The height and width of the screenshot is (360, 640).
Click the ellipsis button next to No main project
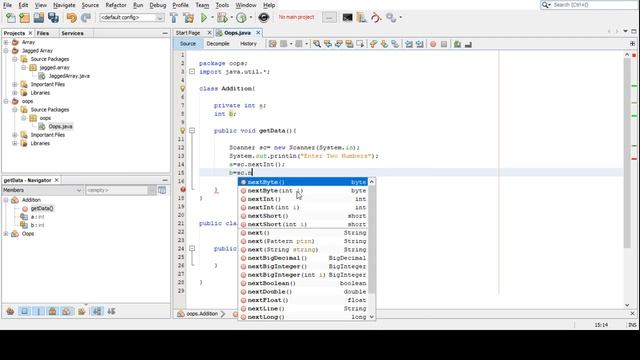329,18
